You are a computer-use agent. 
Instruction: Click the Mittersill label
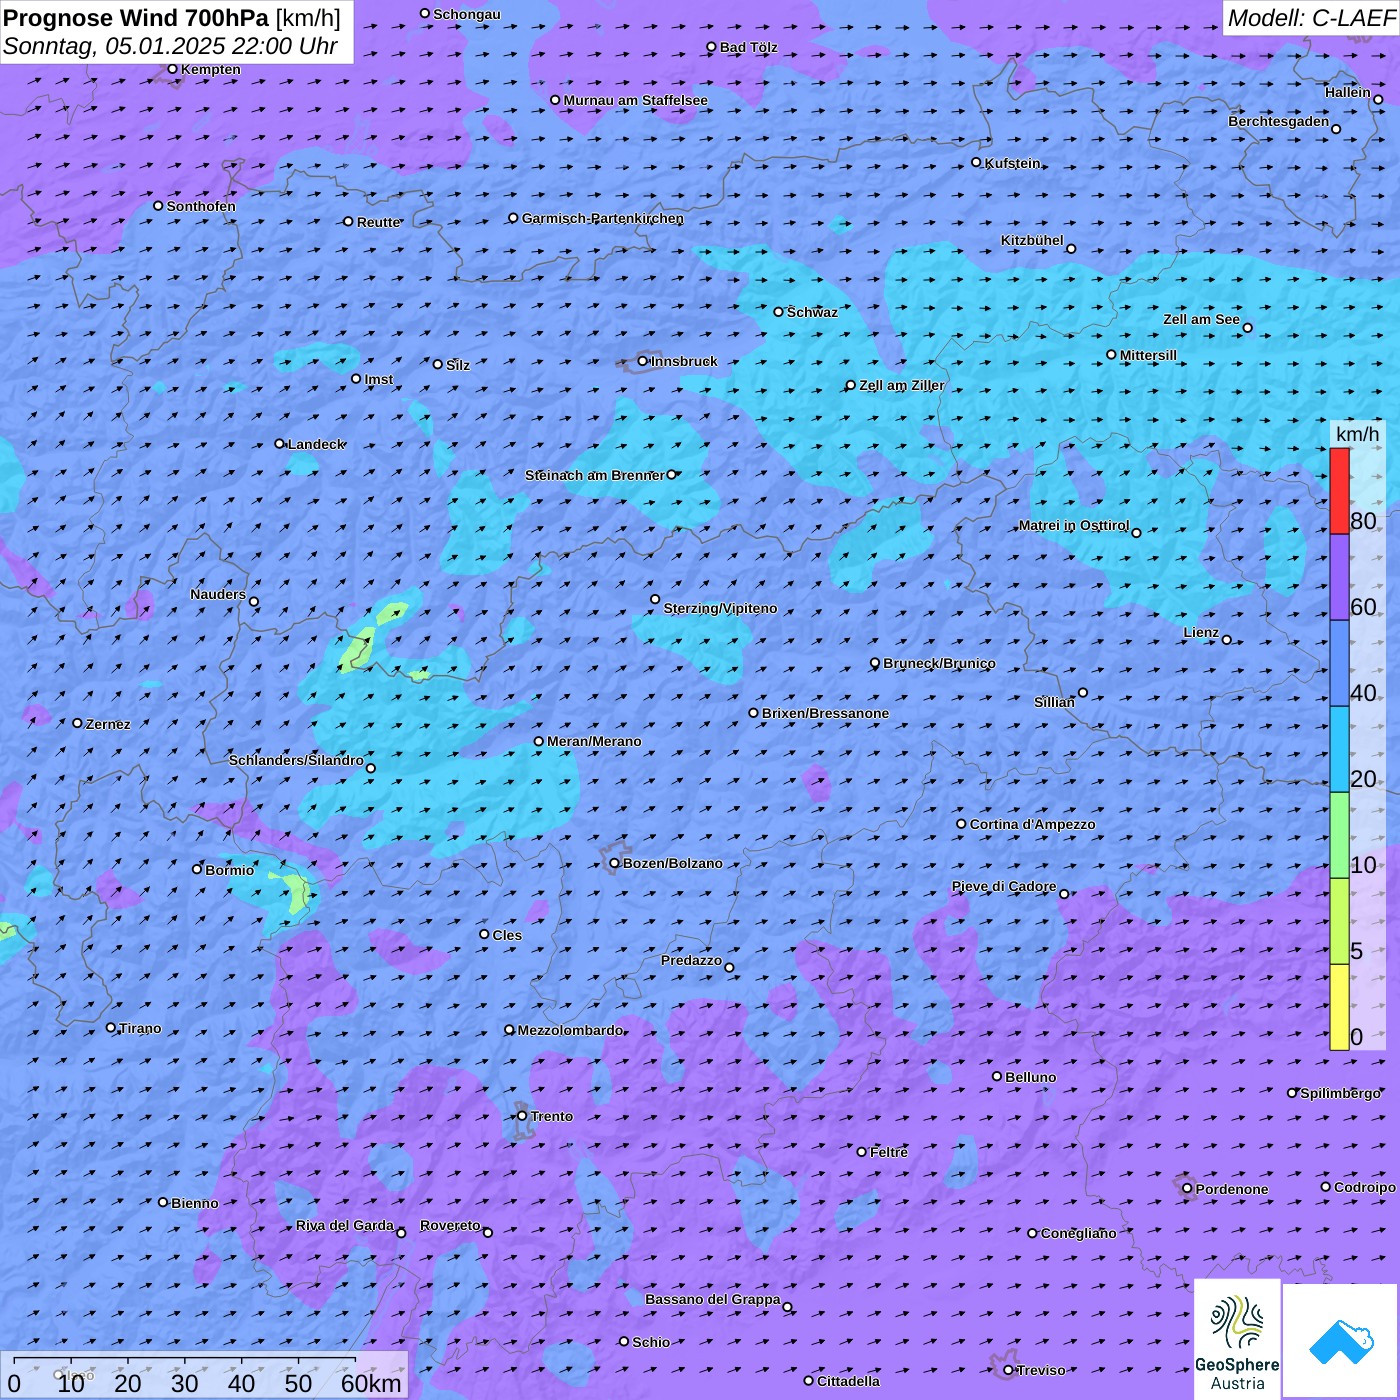tap(1148, 355)
